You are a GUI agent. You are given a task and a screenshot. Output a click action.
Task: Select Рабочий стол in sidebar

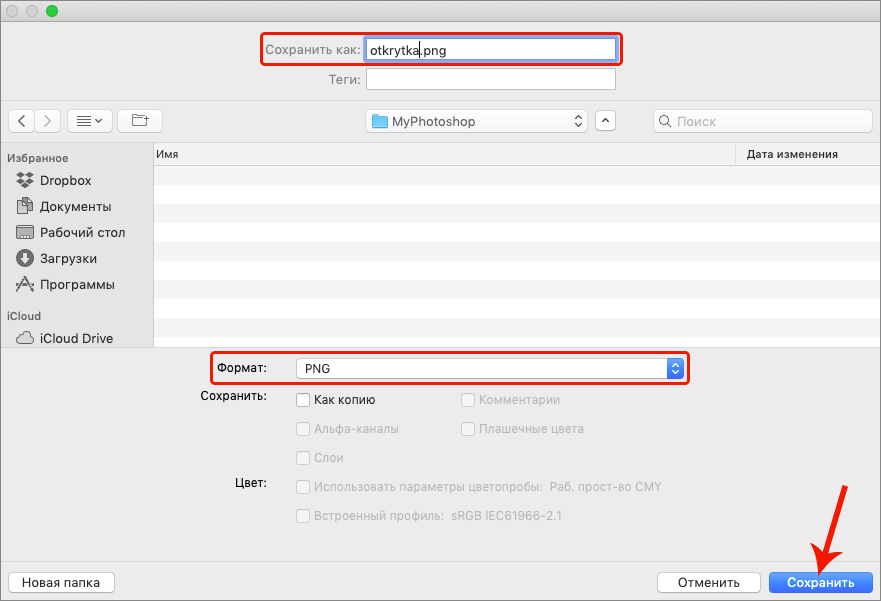point(82,233)
